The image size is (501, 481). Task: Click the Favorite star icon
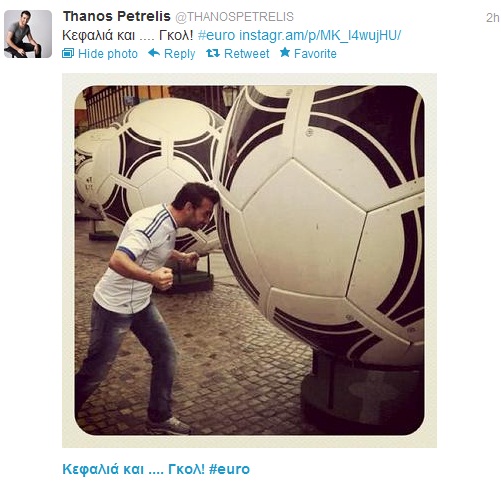[285, 52]
